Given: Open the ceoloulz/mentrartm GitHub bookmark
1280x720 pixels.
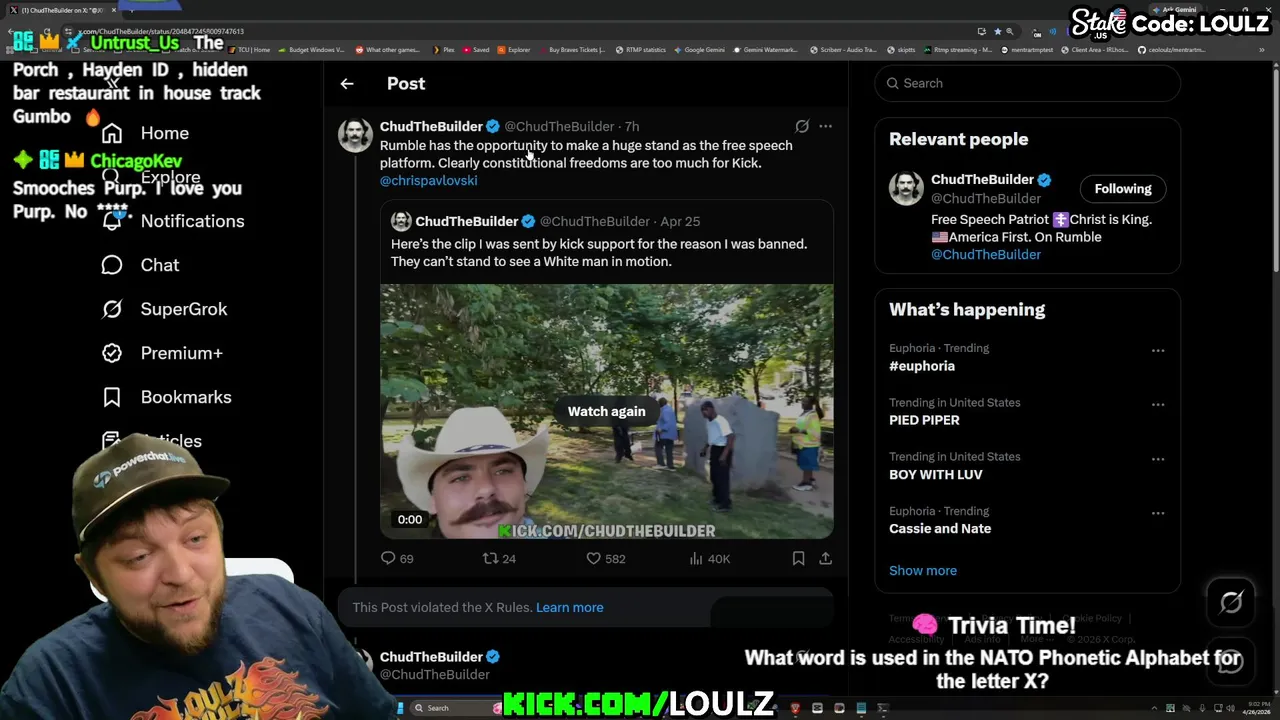Looking at the screenshot, I should pyautogui.click(x=1171, y=50).
